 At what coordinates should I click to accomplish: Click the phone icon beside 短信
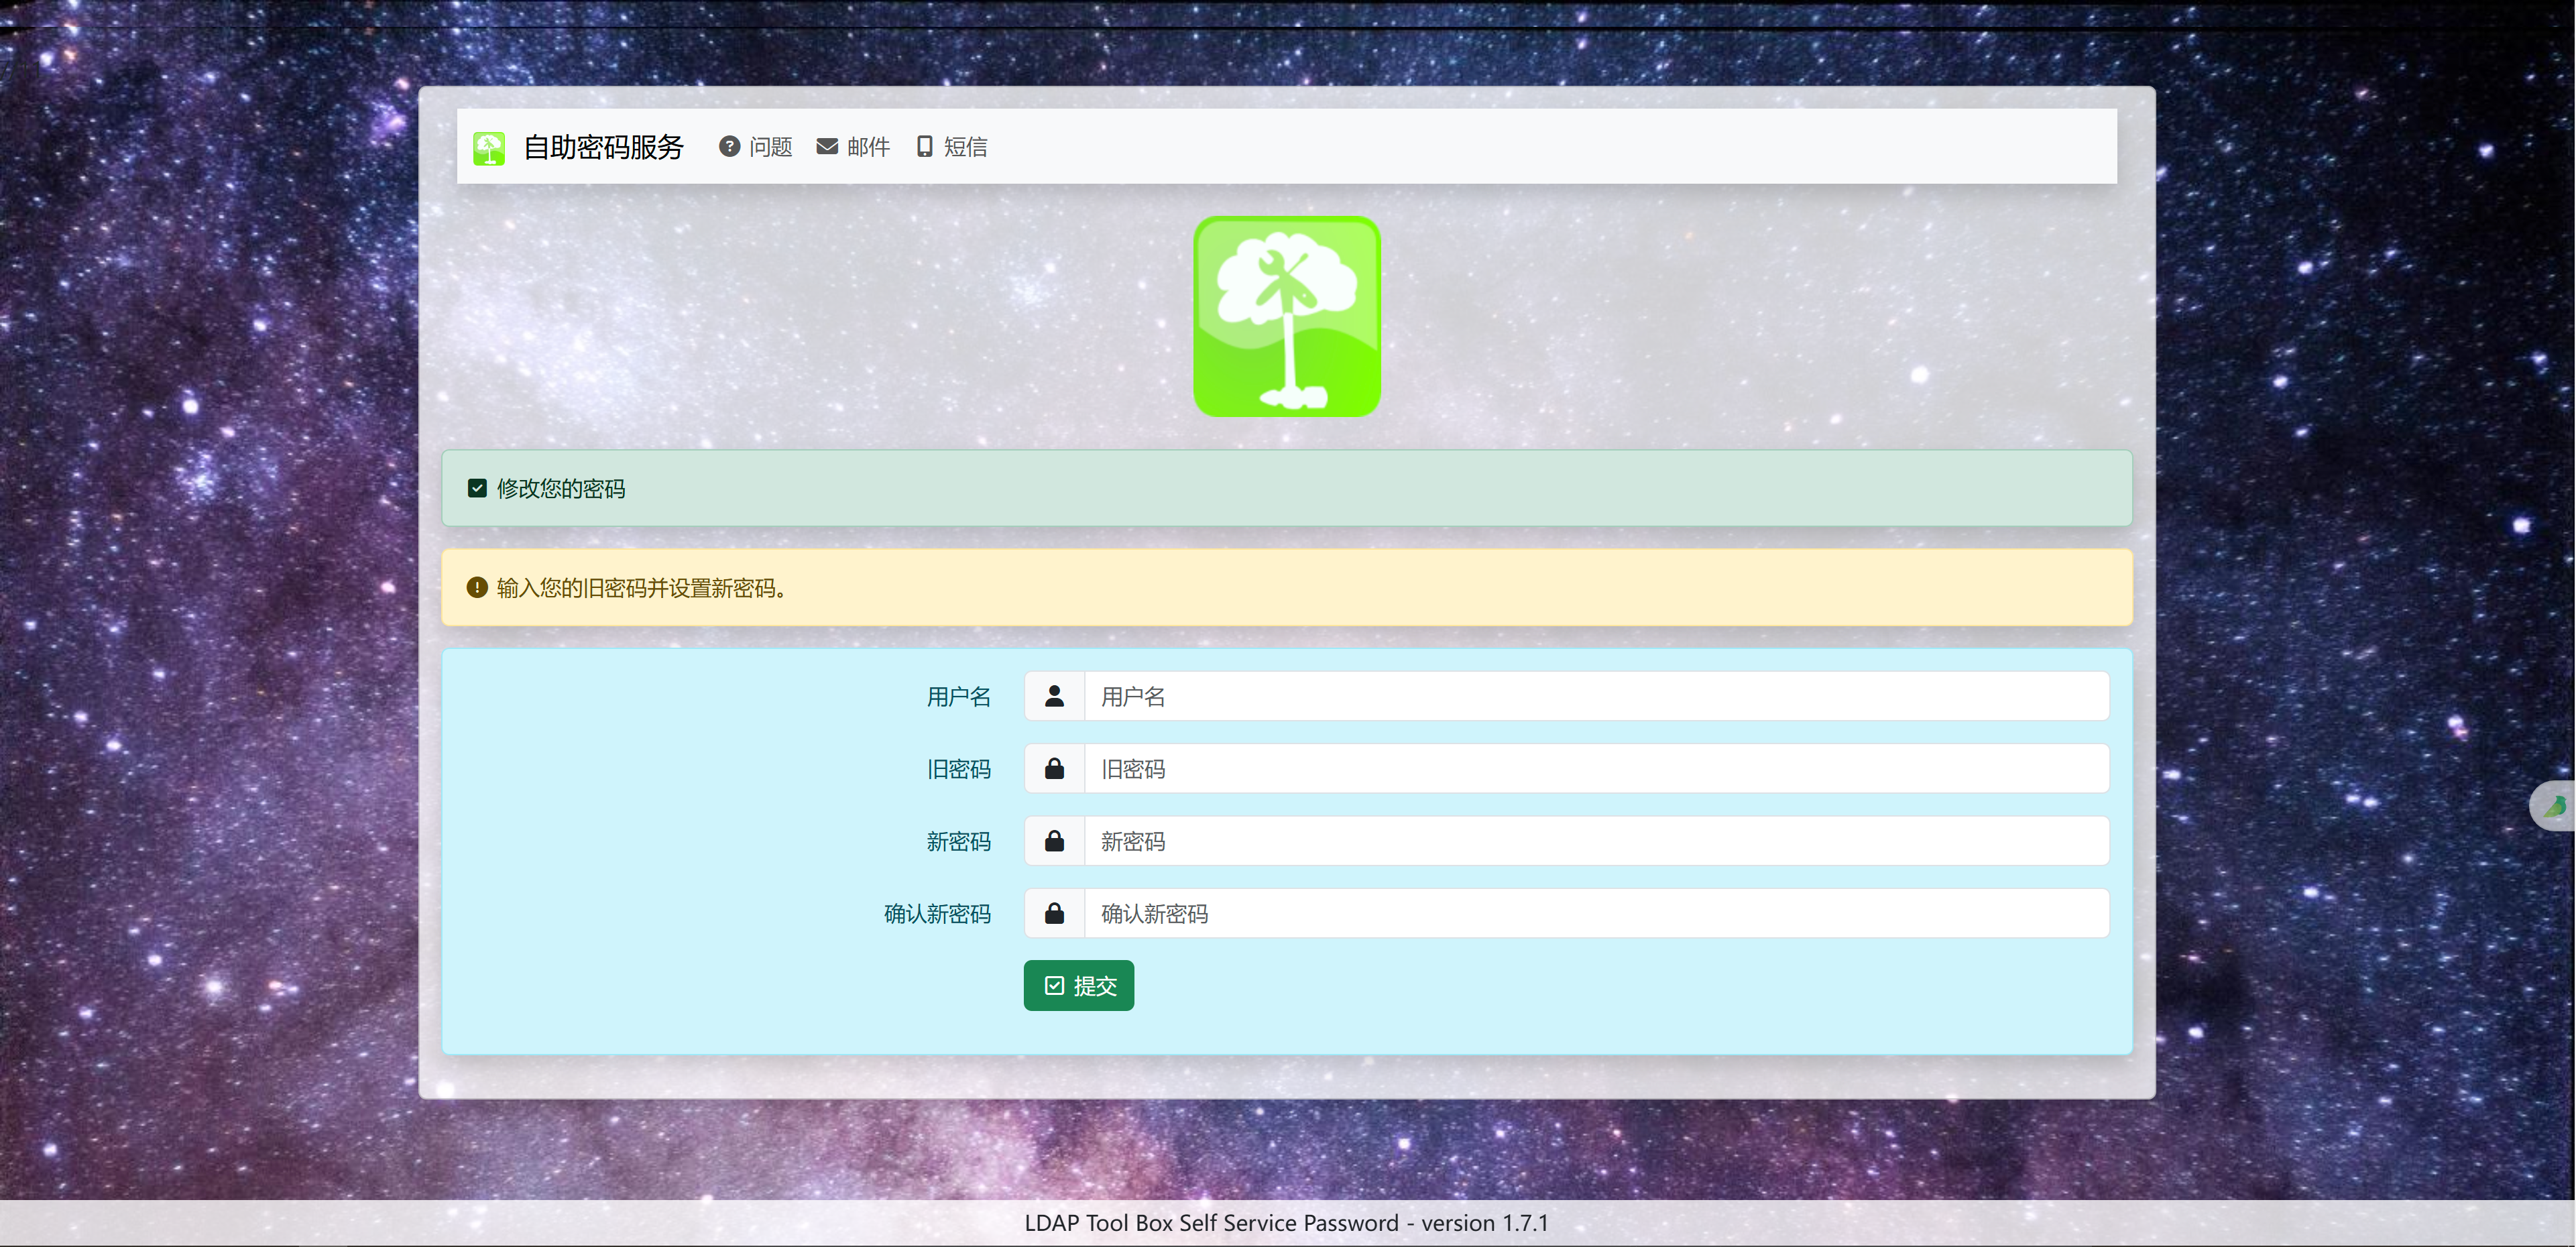tap(924, 147)
